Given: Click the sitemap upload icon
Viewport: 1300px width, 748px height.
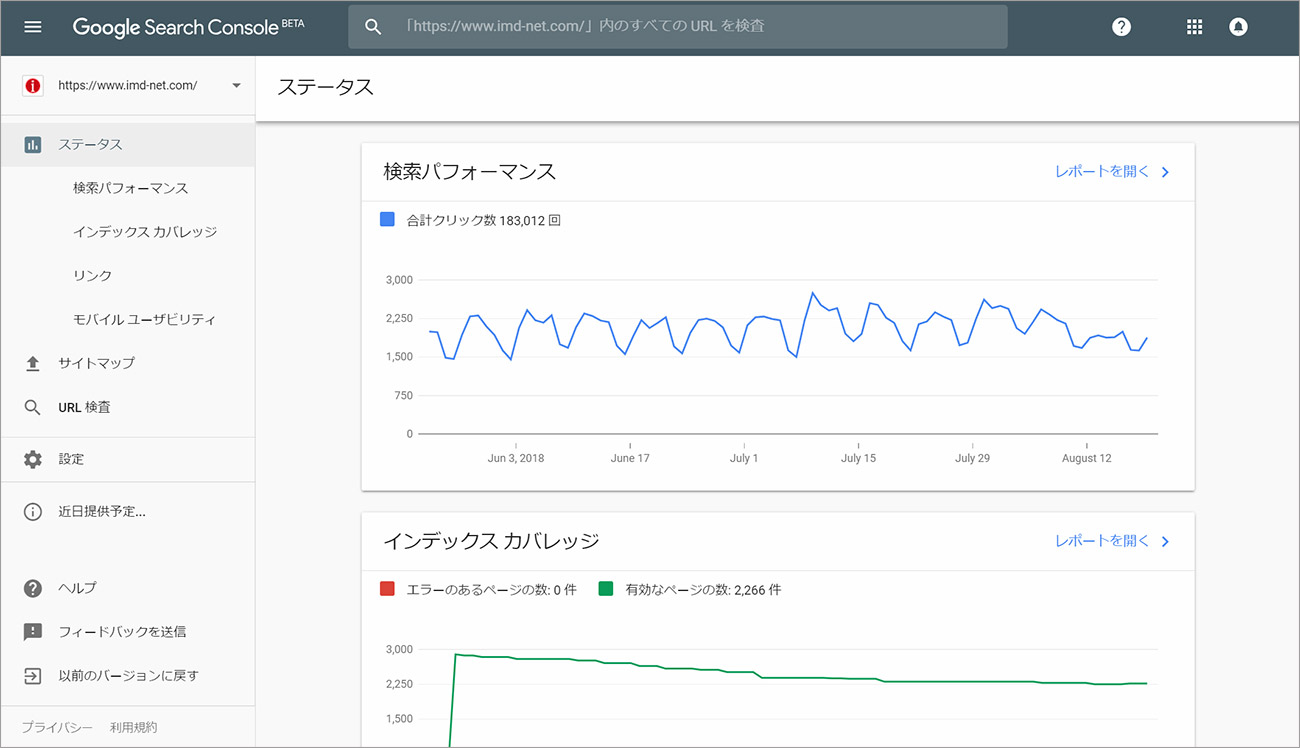Looking at the screenshot, I should (33, 364).
